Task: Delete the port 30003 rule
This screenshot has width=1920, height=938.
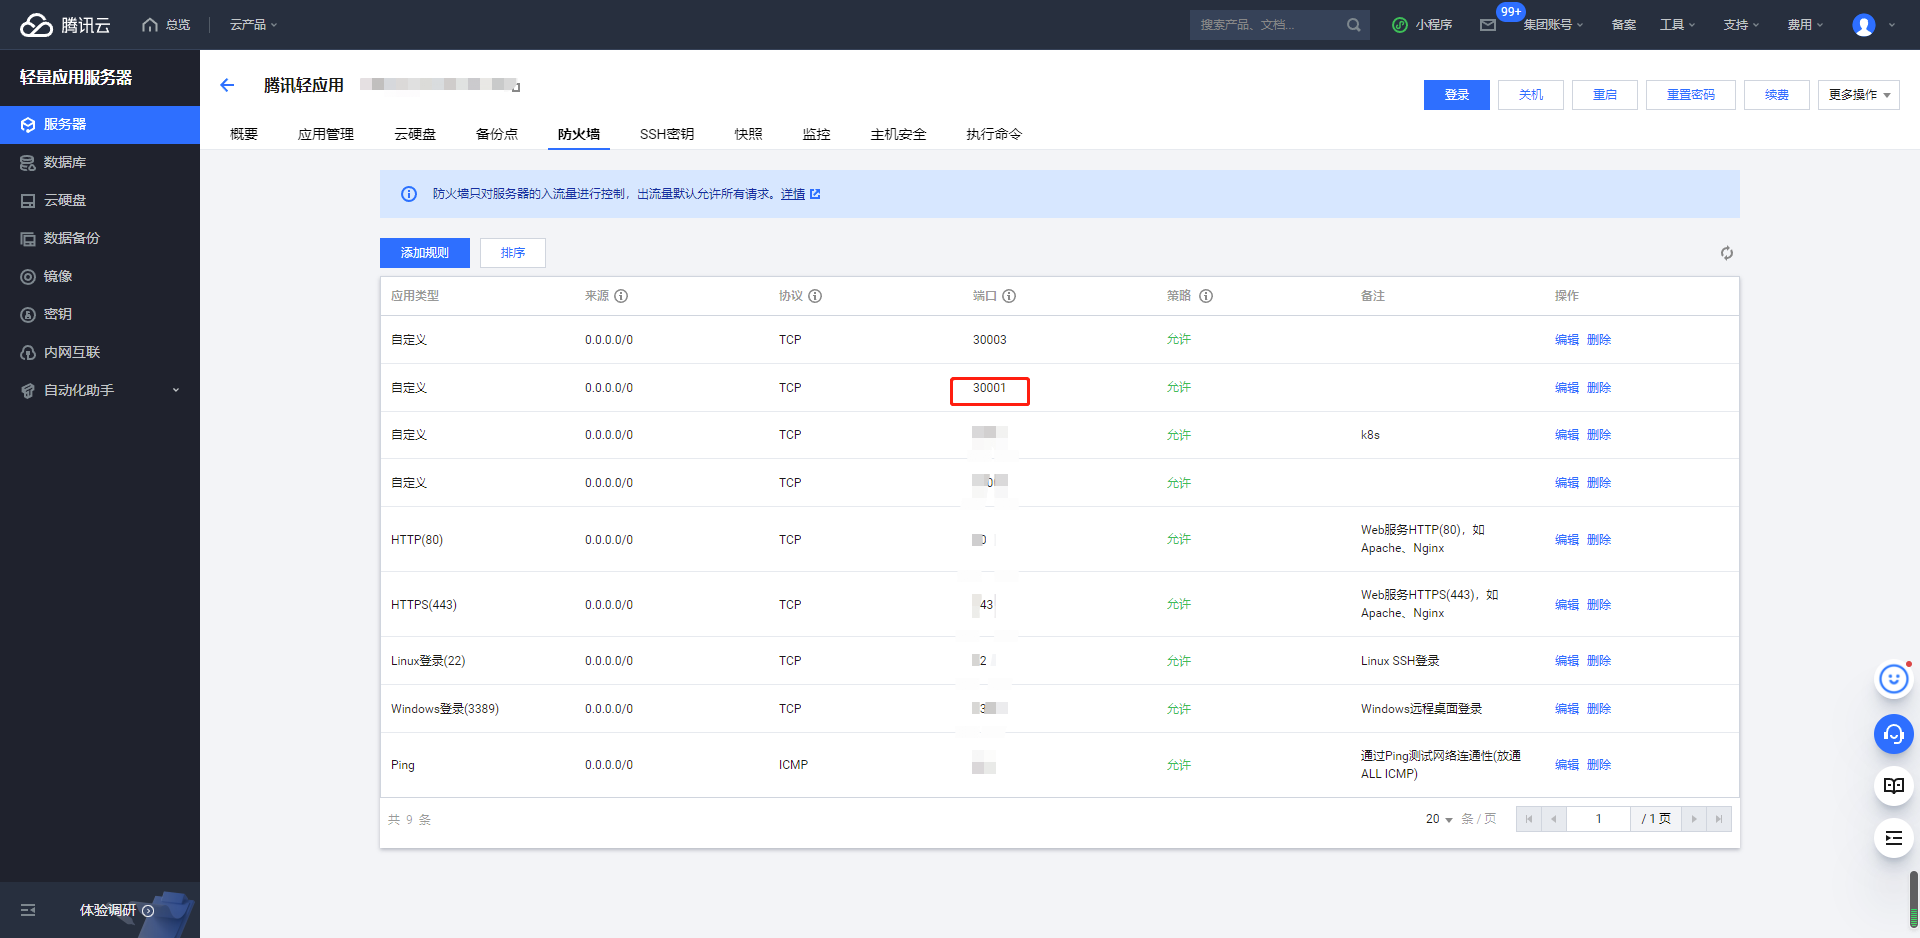Action: [x=1599, y=340]
